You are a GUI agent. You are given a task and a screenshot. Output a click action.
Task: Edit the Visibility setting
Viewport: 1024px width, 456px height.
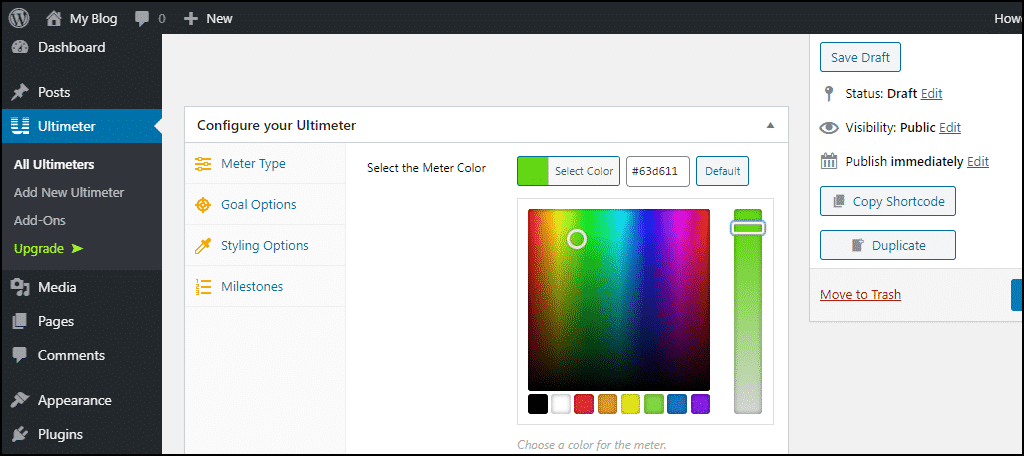click(950, 127)
